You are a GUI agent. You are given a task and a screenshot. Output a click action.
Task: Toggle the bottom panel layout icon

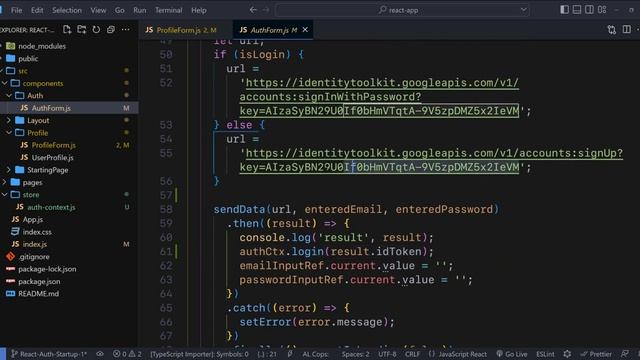coord(577,9)
